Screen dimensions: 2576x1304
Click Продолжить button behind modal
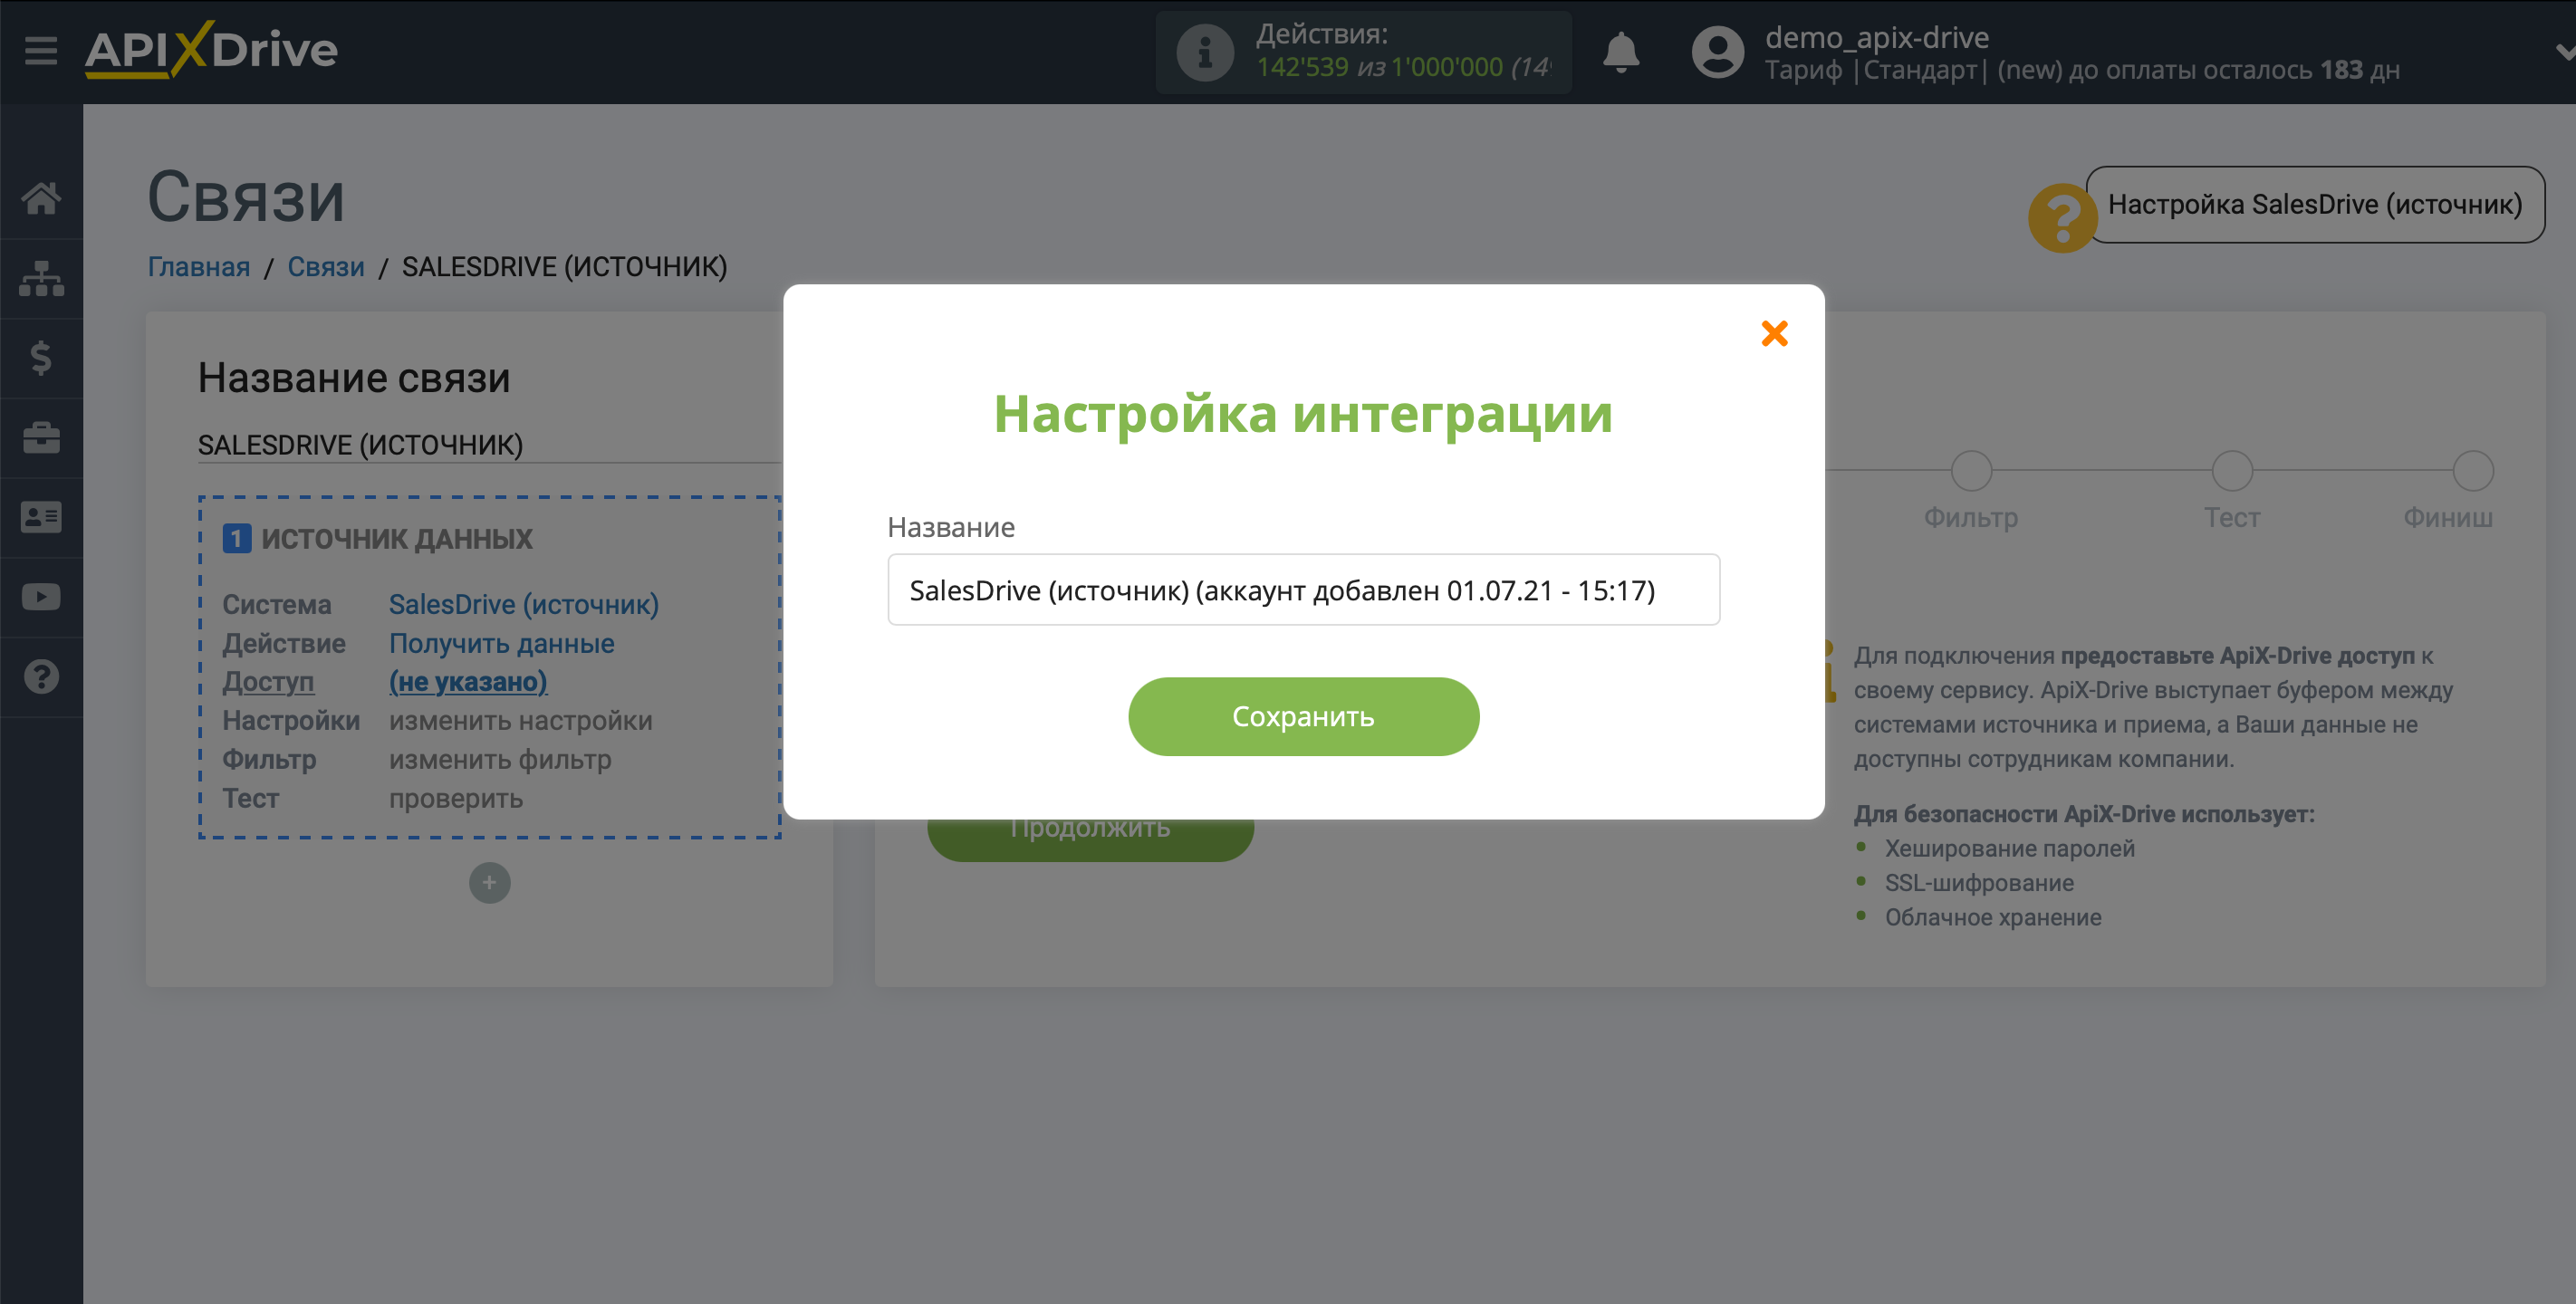coord(1090,829)
